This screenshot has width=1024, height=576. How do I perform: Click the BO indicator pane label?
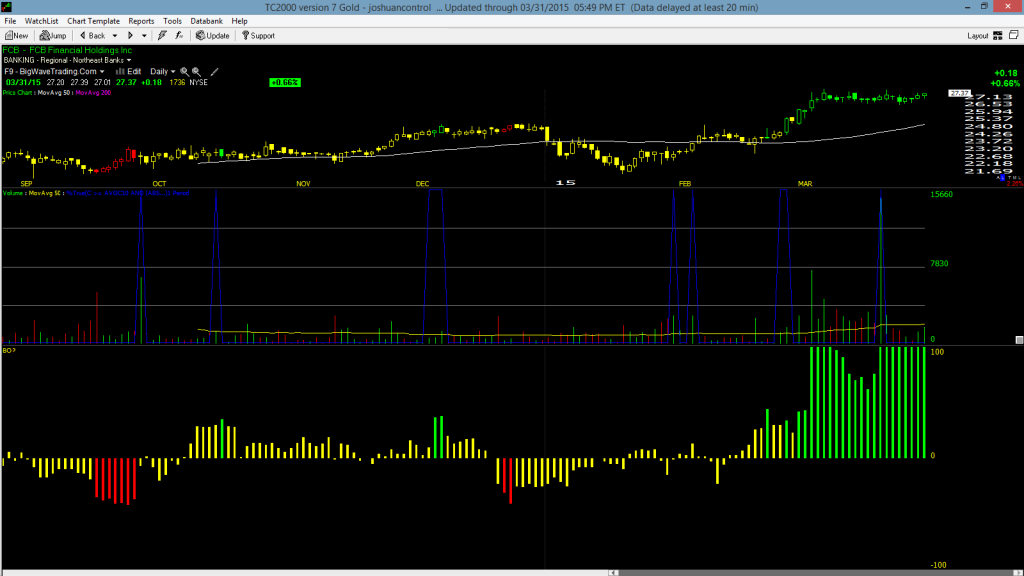point(9,351)
